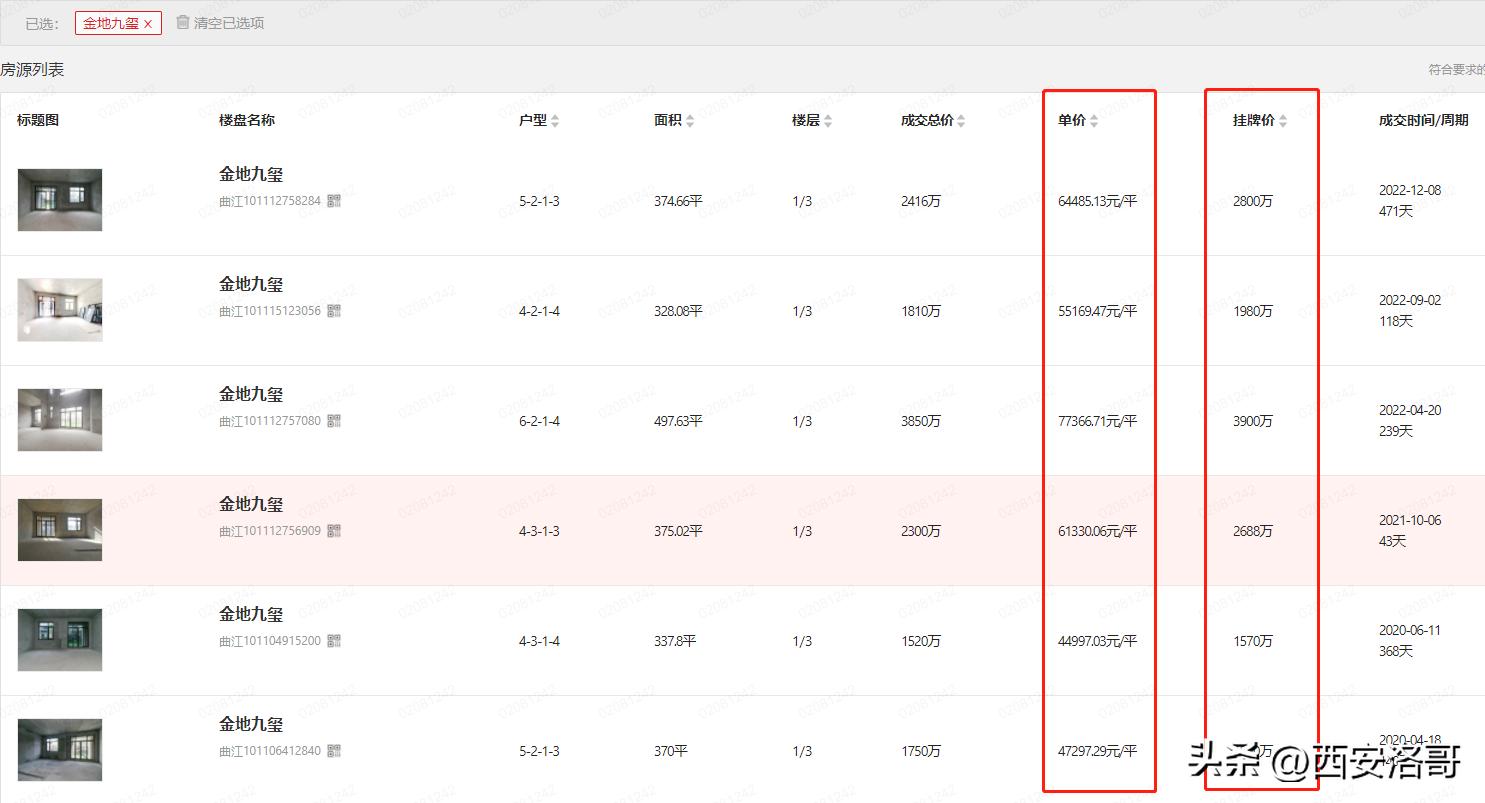The image size is (1485, 803).
Task: Select unit price 64485.13元/平
Action: pos(1097,201)
